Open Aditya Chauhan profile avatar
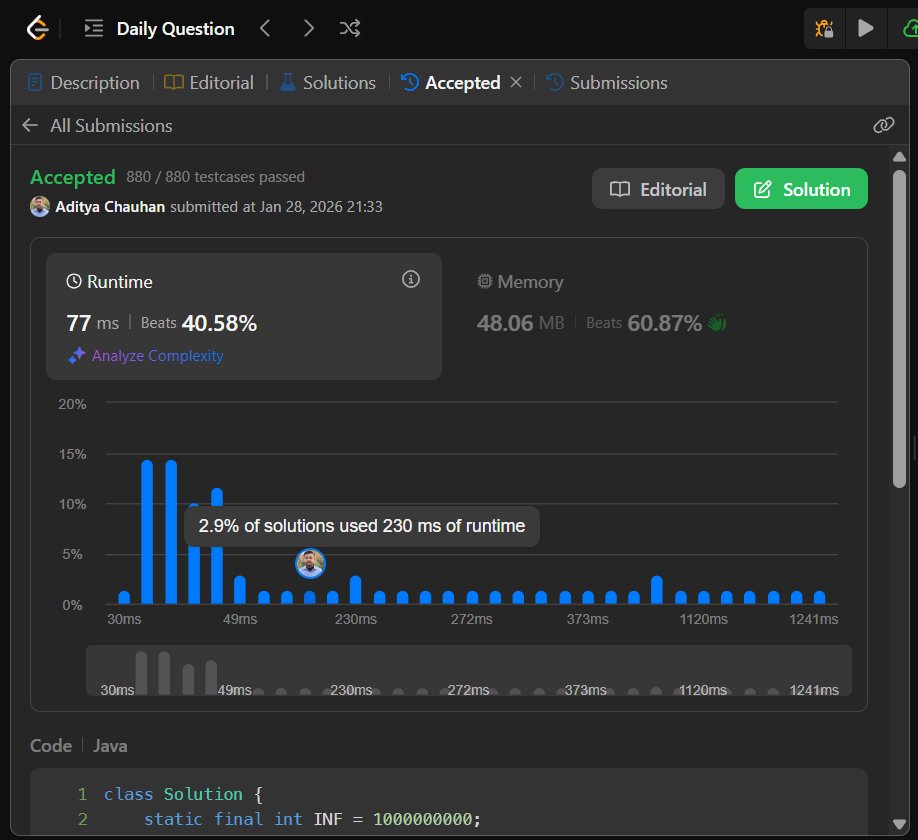The width and height of the screenshot is (918, 840). pos(40,207)
